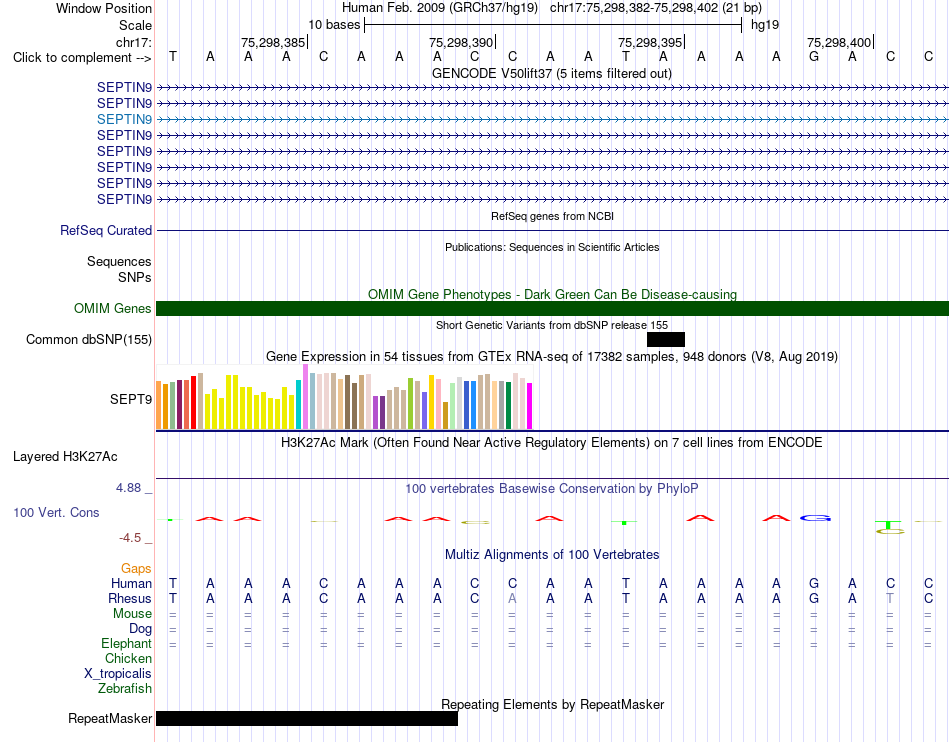Click the 4.88 PhyloP upper scale value
The height and width of the screenshot is (742, 950).
pos(128,488)
